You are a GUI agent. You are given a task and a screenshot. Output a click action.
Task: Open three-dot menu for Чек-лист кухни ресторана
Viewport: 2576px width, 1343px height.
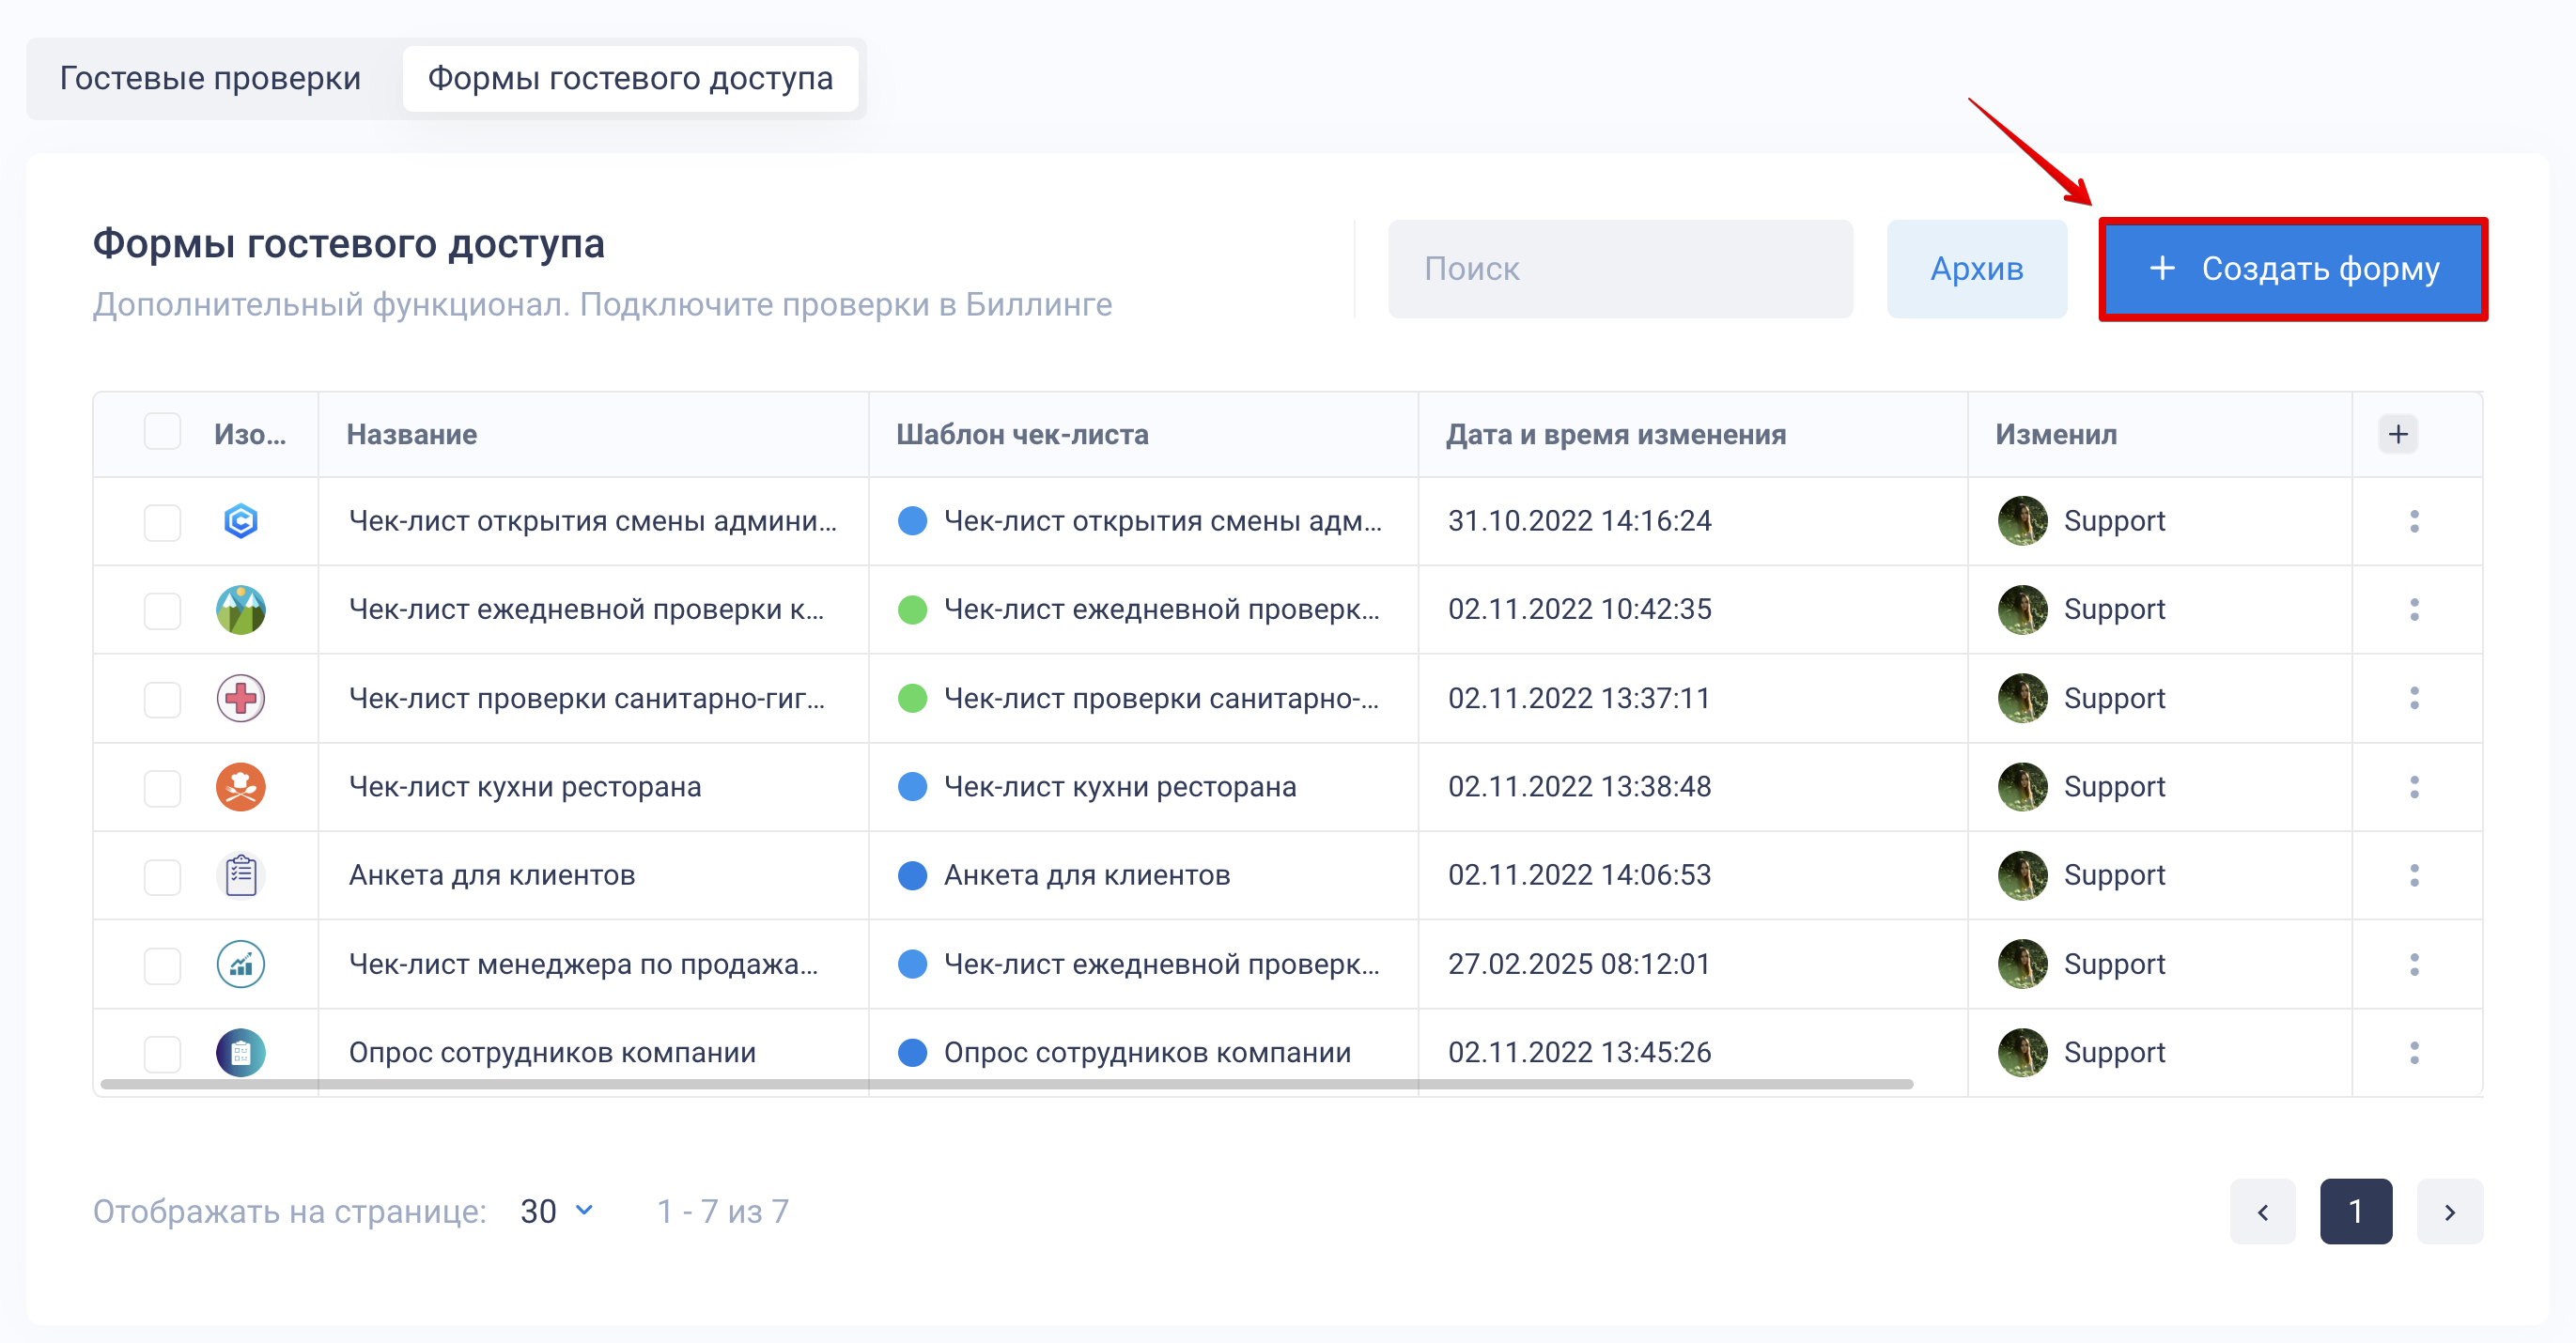2413,787
